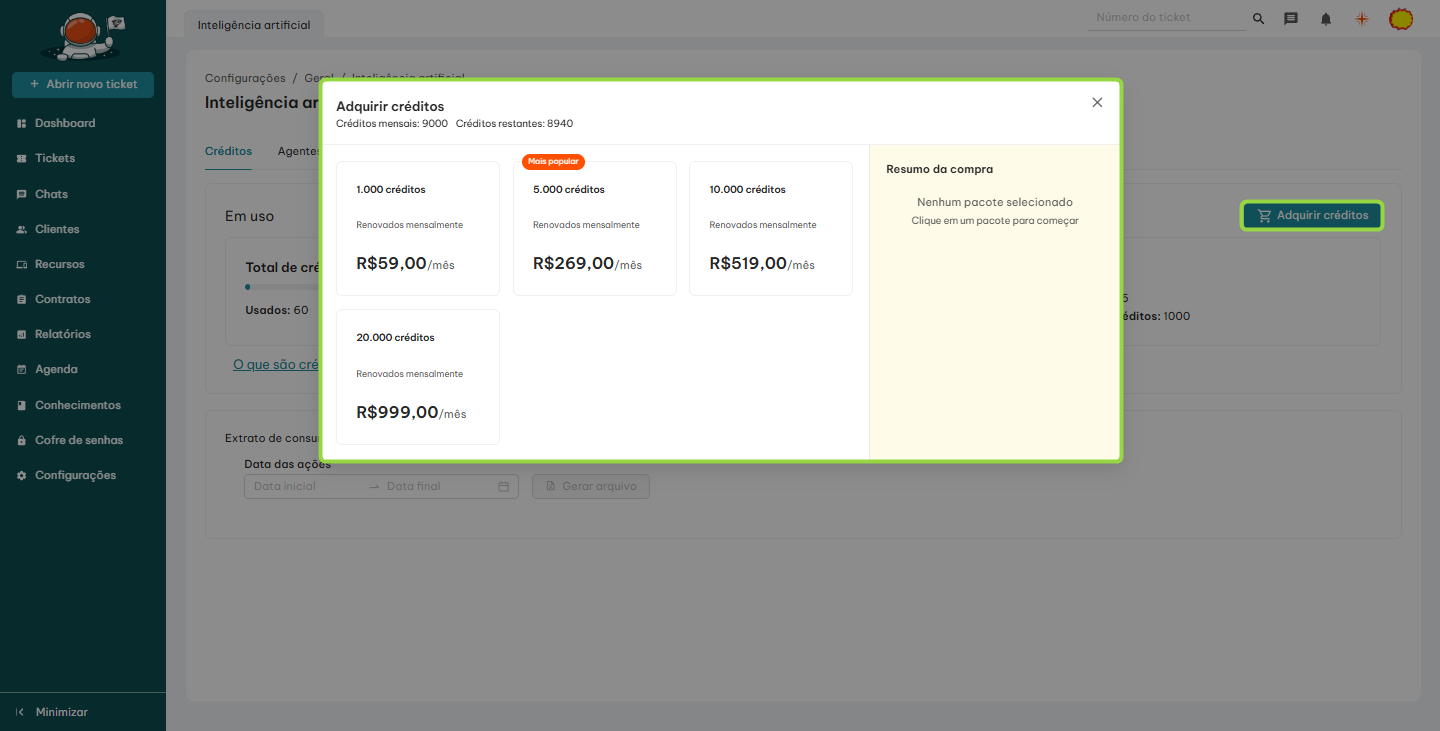Switch to the Créditos tab

tap(228, 151)
